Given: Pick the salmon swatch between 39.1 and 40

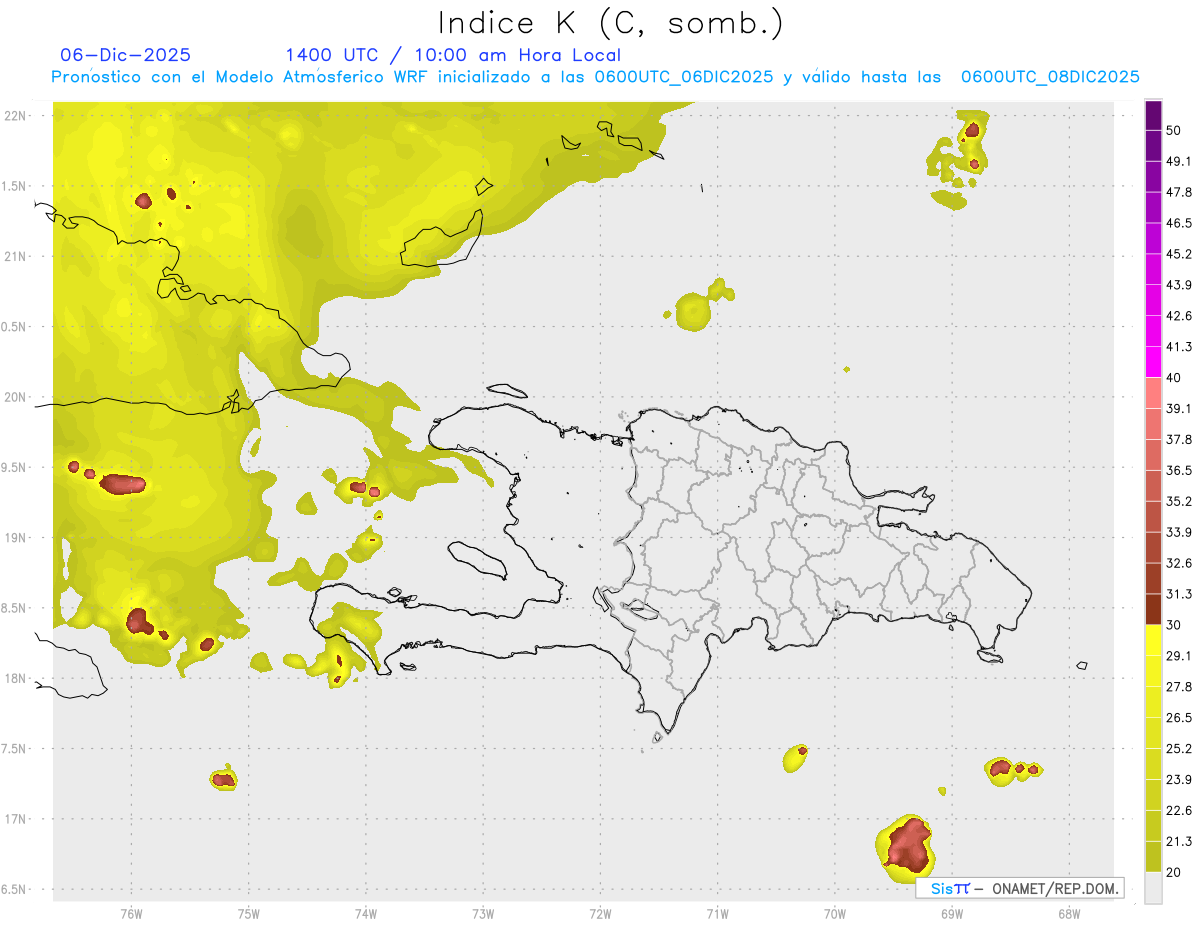Looking at the screenshot, I should 1153,394.
